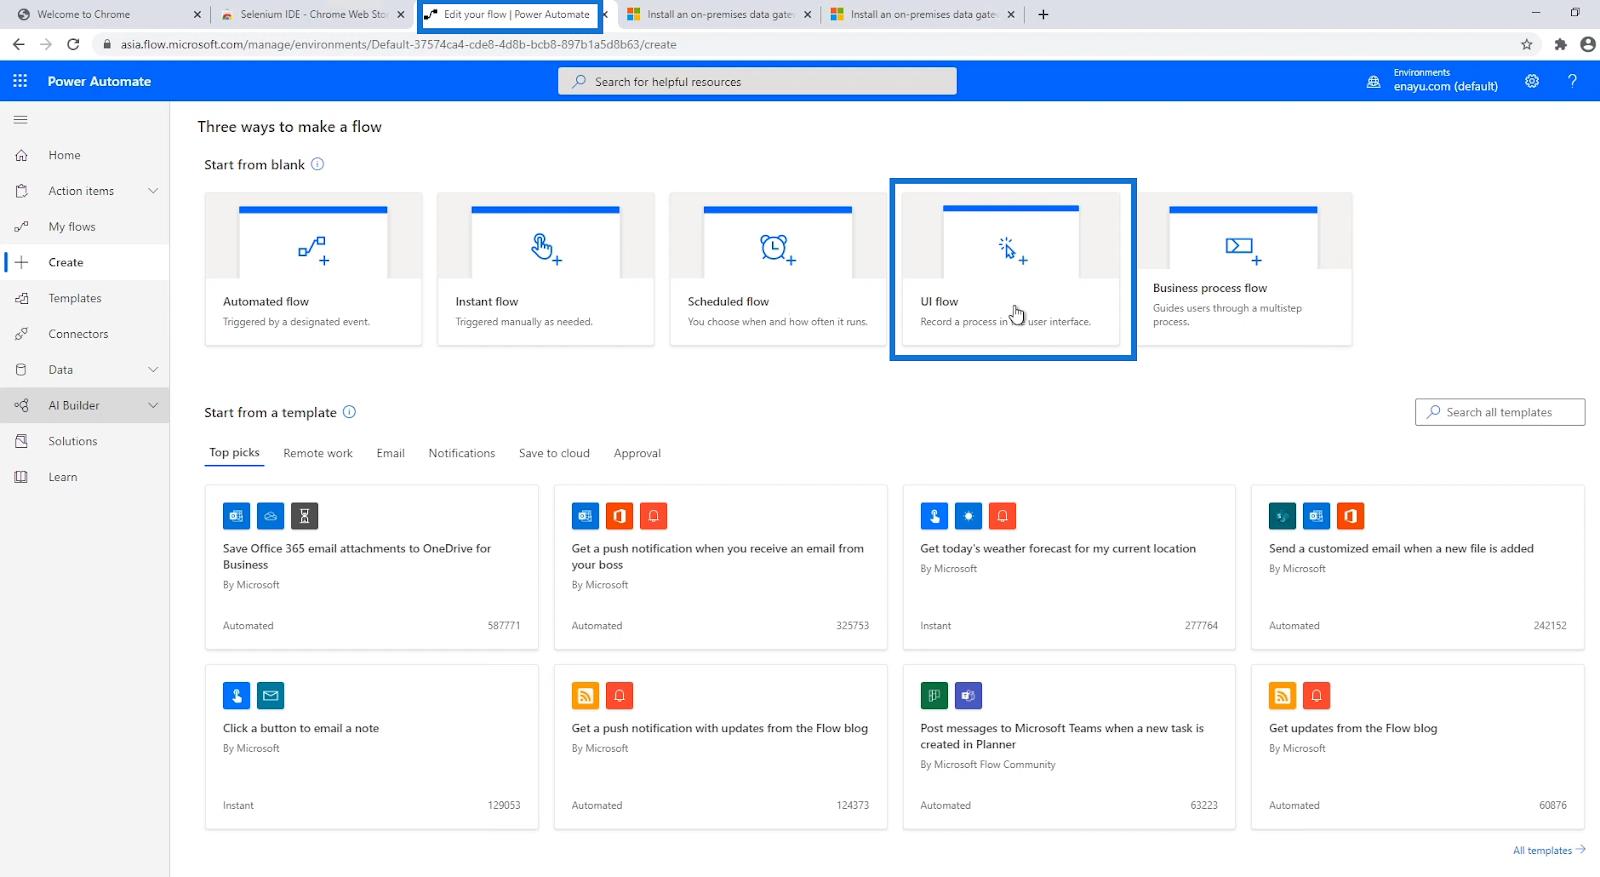Close the Welcome to Chrome tab
This screenshot has height=877, width=1600.
coord(197,14)
